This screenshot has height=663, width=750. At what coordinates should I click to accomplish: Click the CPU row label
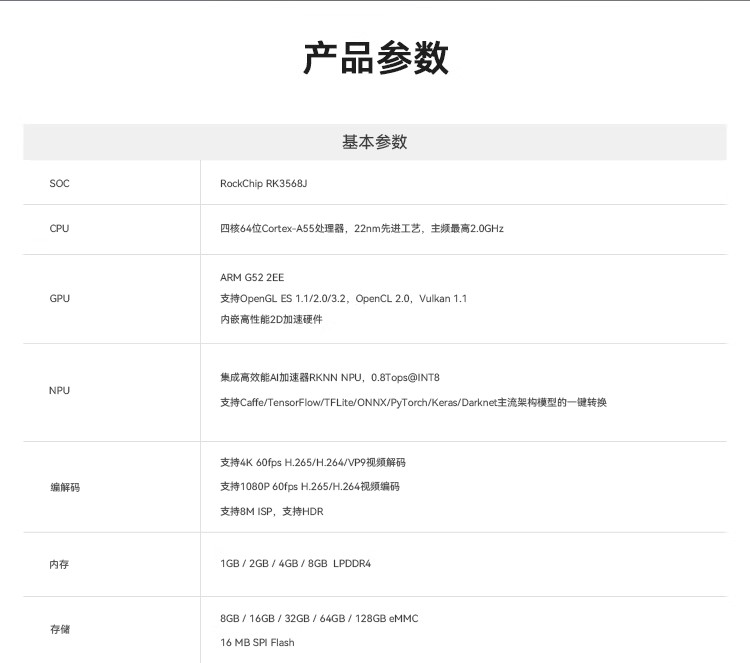[59, 229]
